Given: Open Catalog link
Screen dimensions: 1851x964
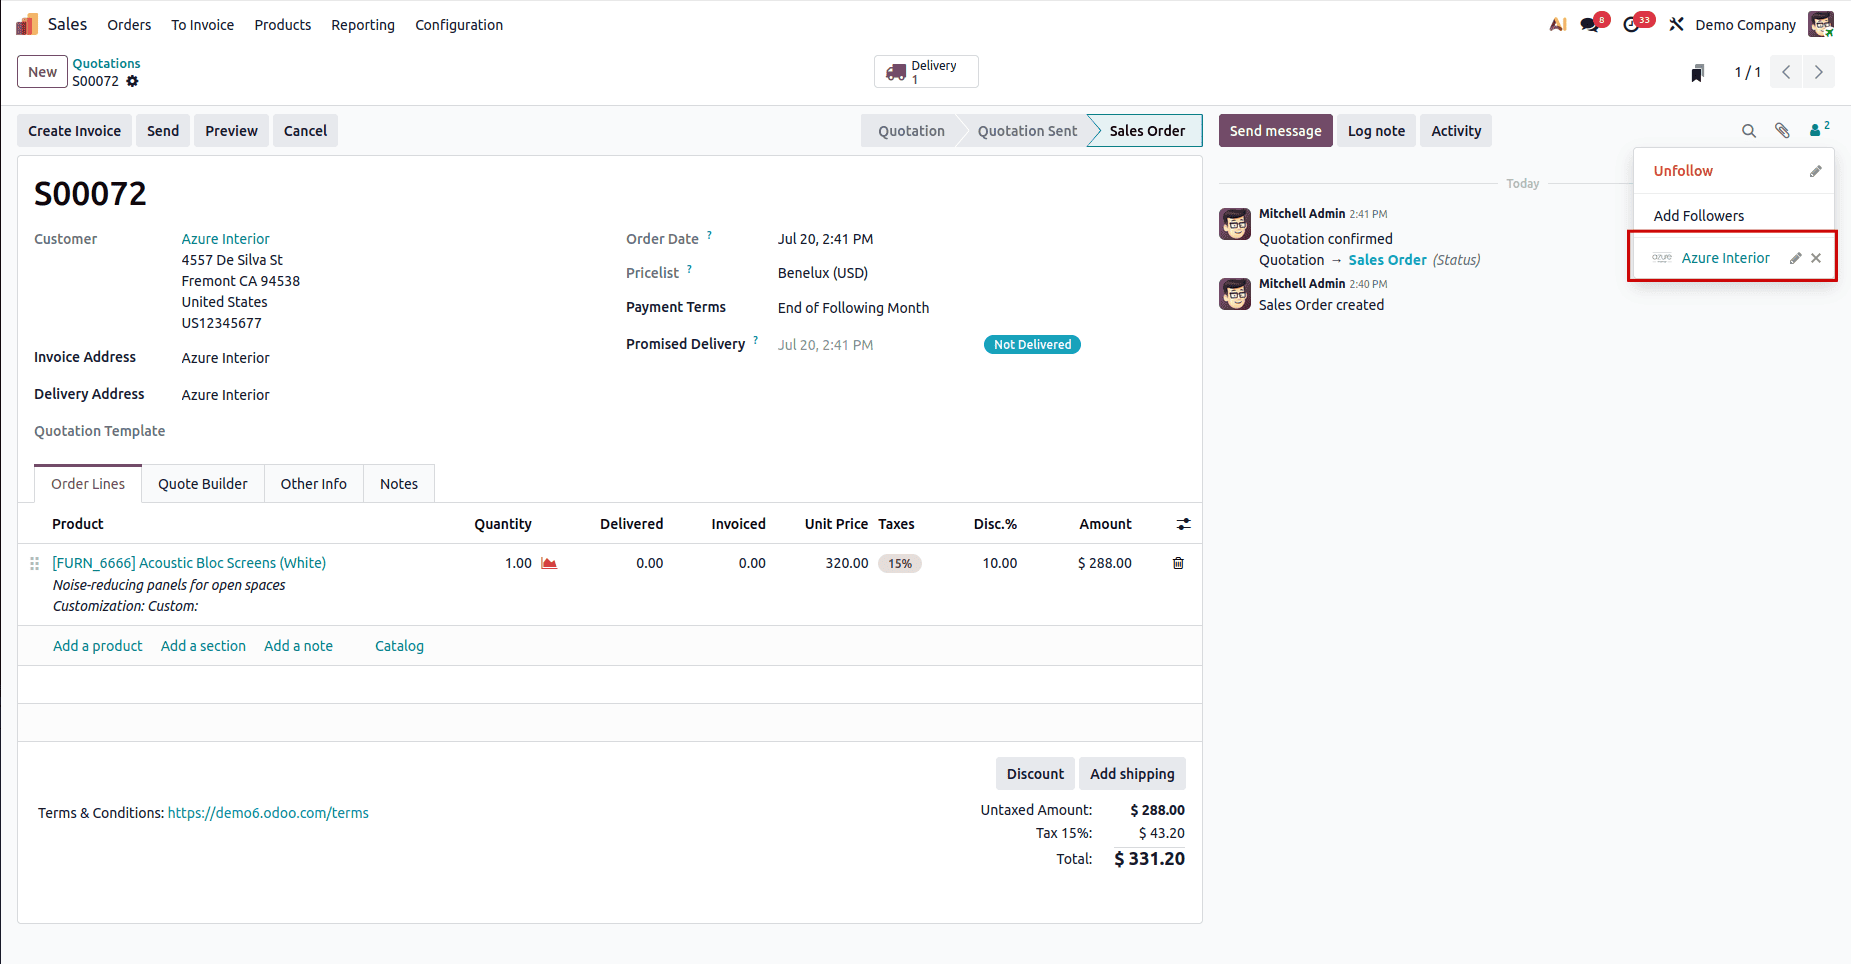Looking at the screenshot, I should [399, 646].
